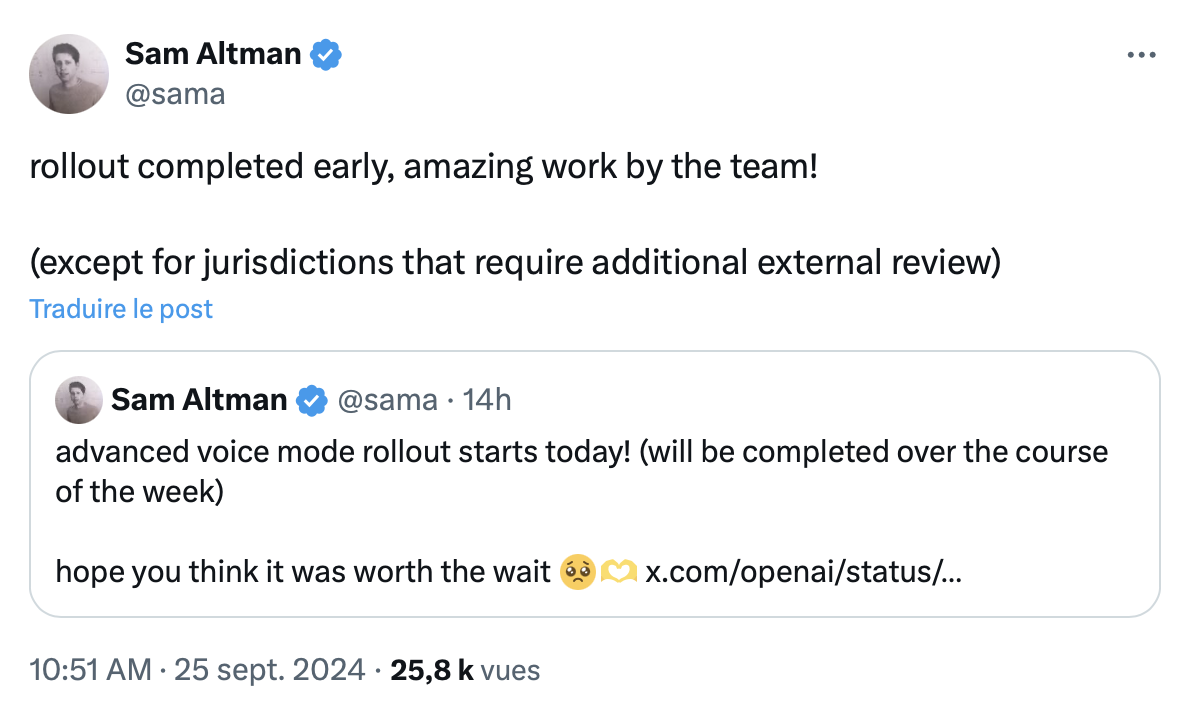Screen dimensions: 1182x718
Task: Open the 25,8 k vues view count
Action: pyautogui.click(x=465, y=670)
